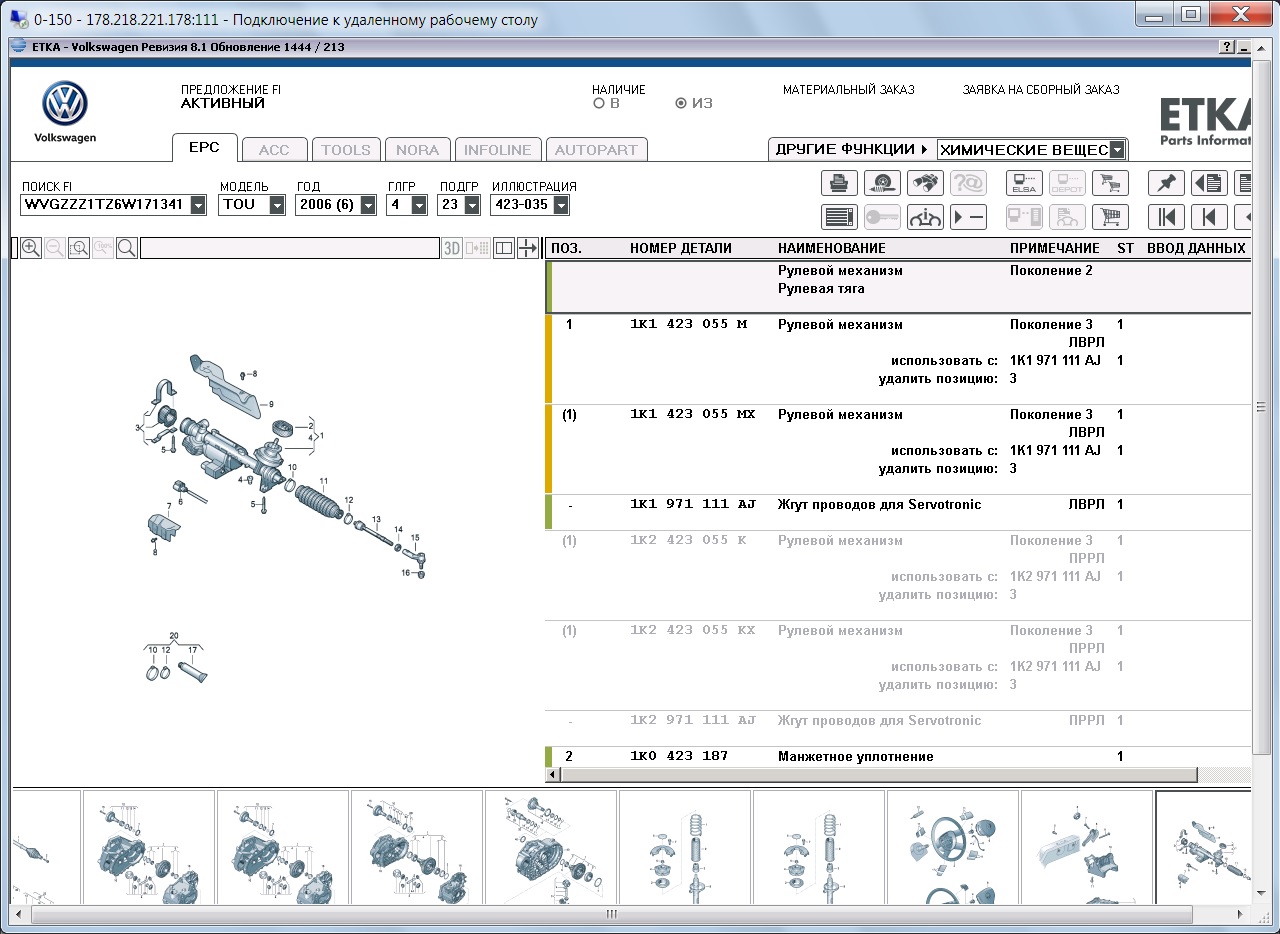This screenshot has height=934, width=1280.
Task: Zoom in on the illustration
Action: (31, 248)
